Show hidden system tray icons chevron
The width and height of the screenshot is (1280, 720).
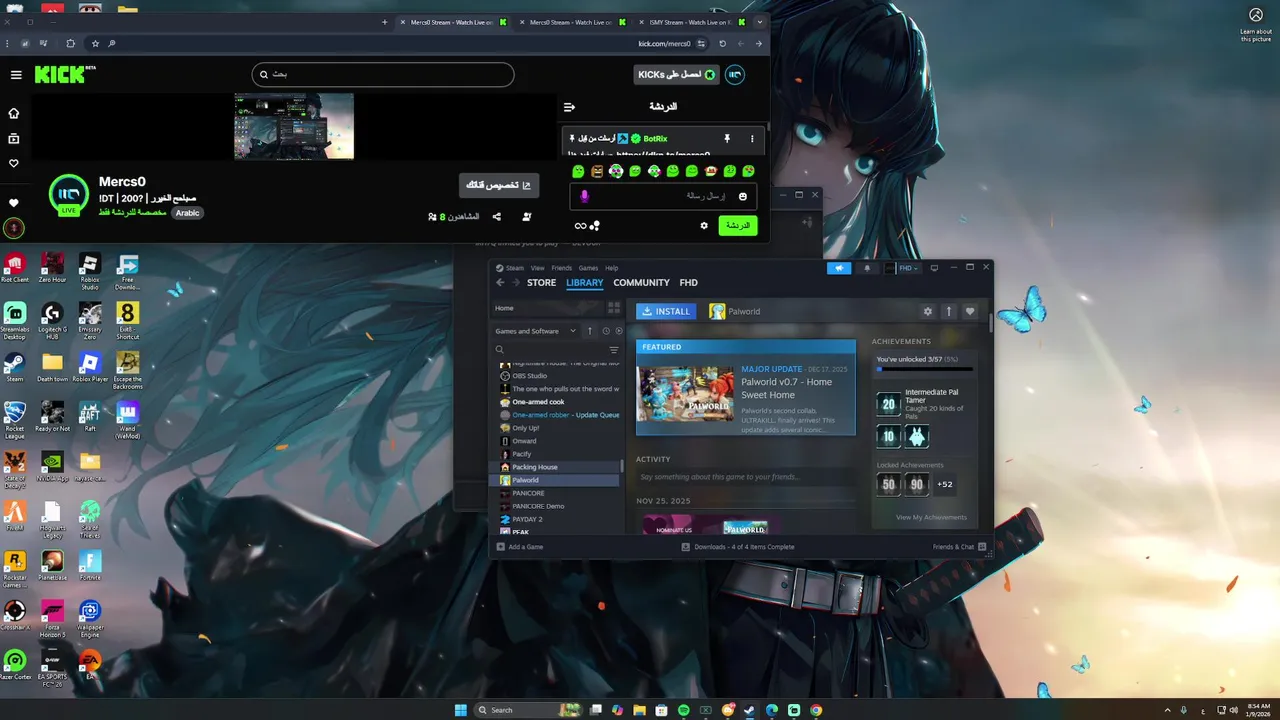(1166, 710)
